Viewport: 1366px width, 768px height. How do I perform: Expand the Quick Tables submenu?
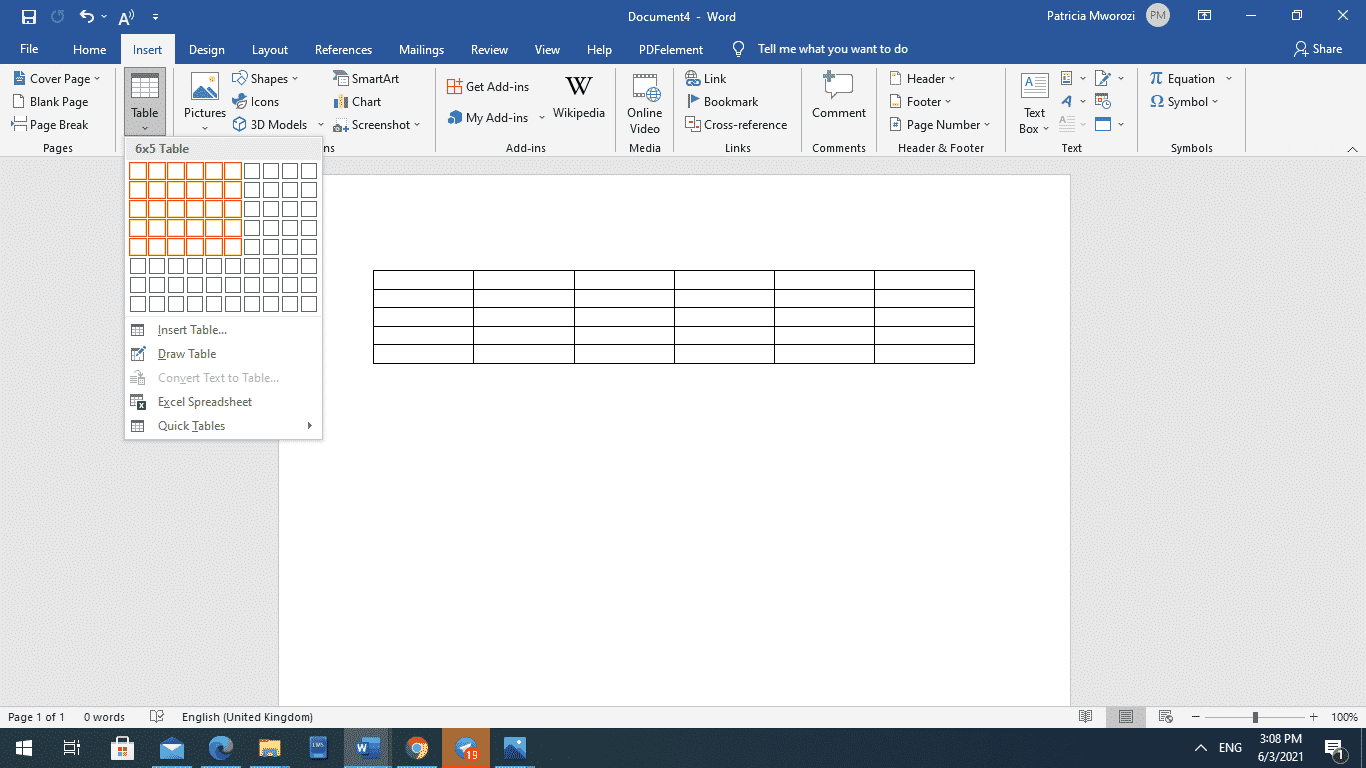click(192, 425)
